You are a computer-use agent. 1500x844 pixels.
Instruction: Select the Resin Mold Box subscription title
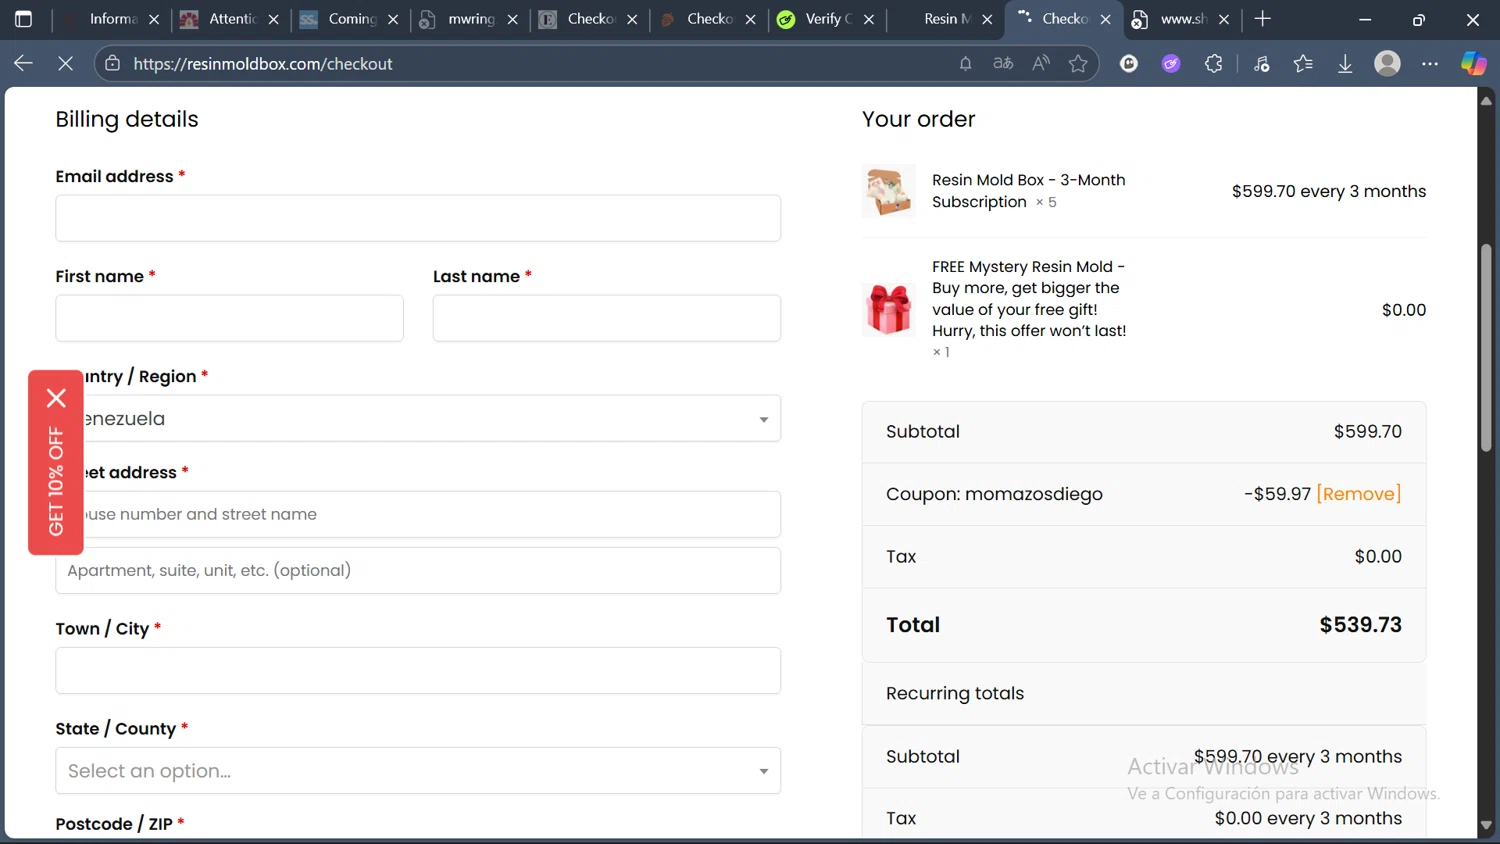click(x=1028, y=191)
